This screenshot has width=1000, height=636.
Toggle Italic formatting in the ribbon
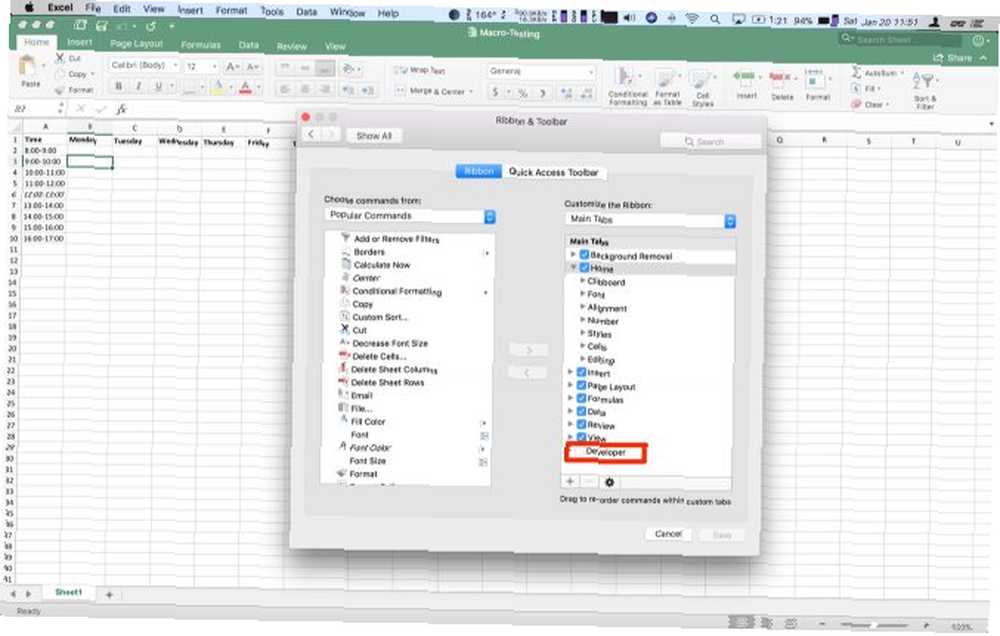point(138,86)
